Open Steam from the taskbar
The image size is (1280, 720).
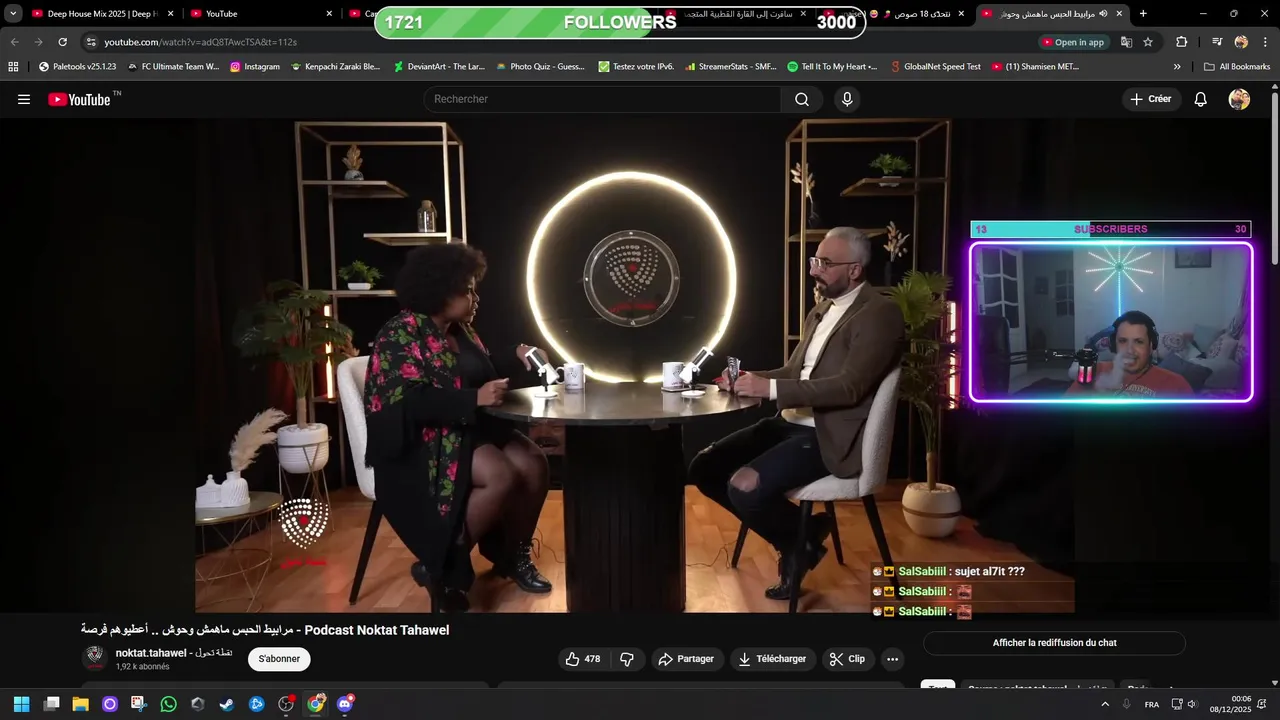pos(227,704)
